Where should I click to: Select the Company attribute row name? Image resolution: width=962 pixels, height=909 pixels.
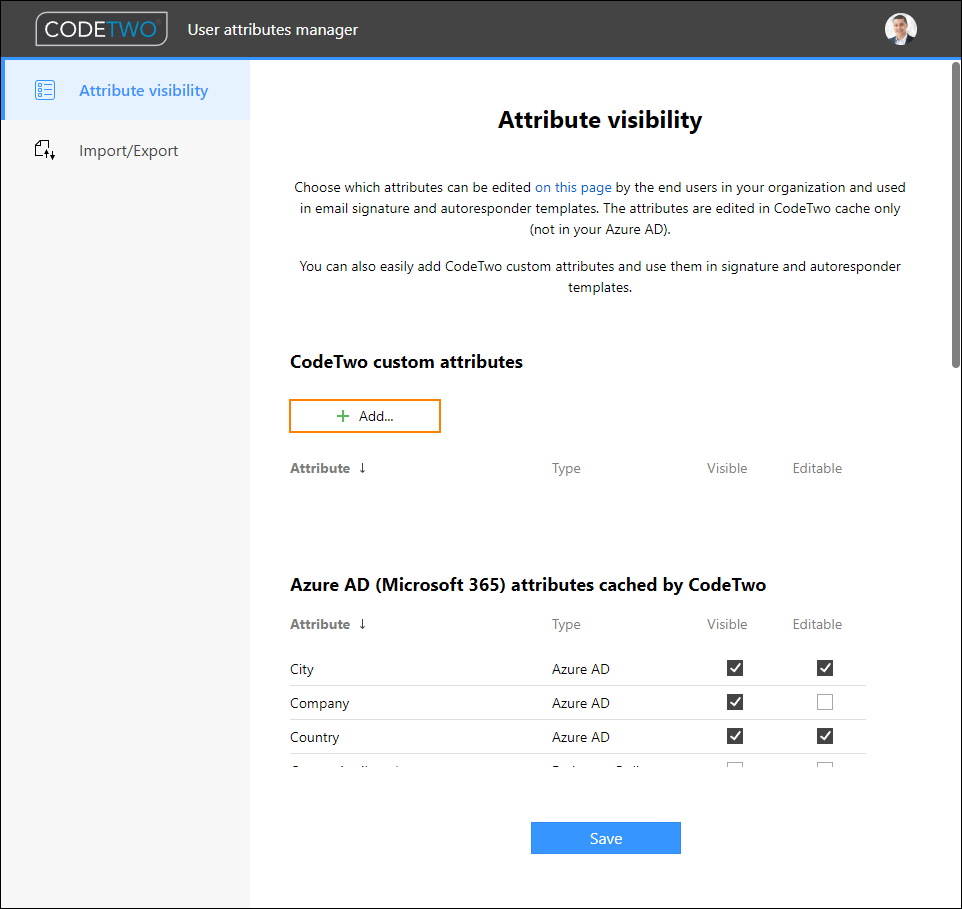320,703
